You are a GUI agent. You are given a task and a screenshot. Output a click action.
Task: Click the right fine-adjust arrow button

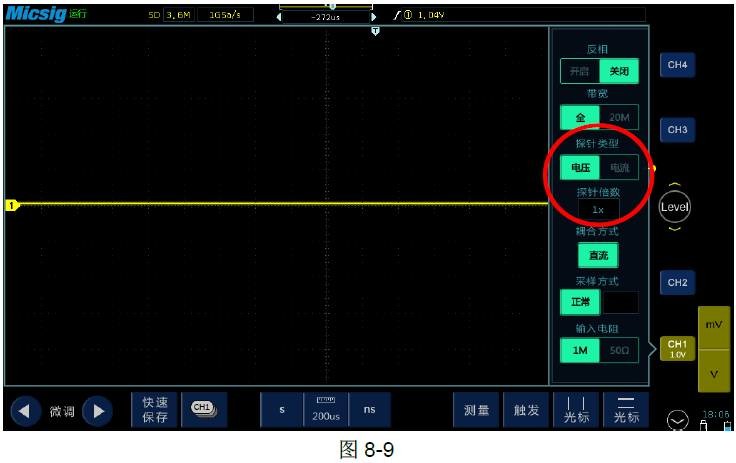tap(97, 411)
